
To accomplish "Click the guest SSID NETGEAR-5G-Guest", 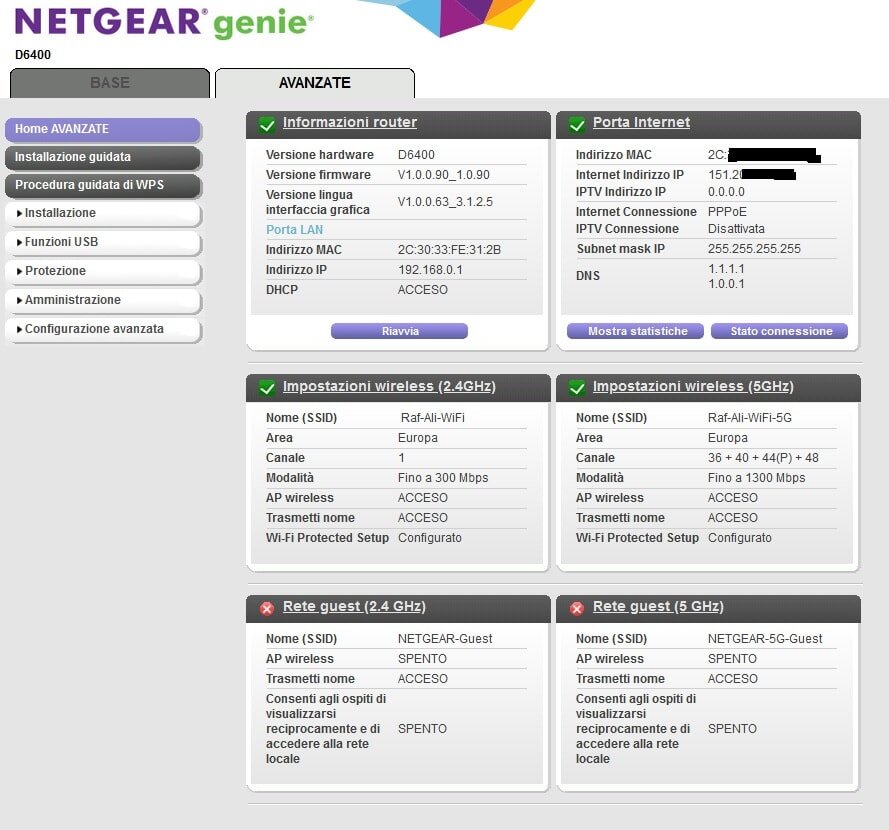I will click(765, 639).
